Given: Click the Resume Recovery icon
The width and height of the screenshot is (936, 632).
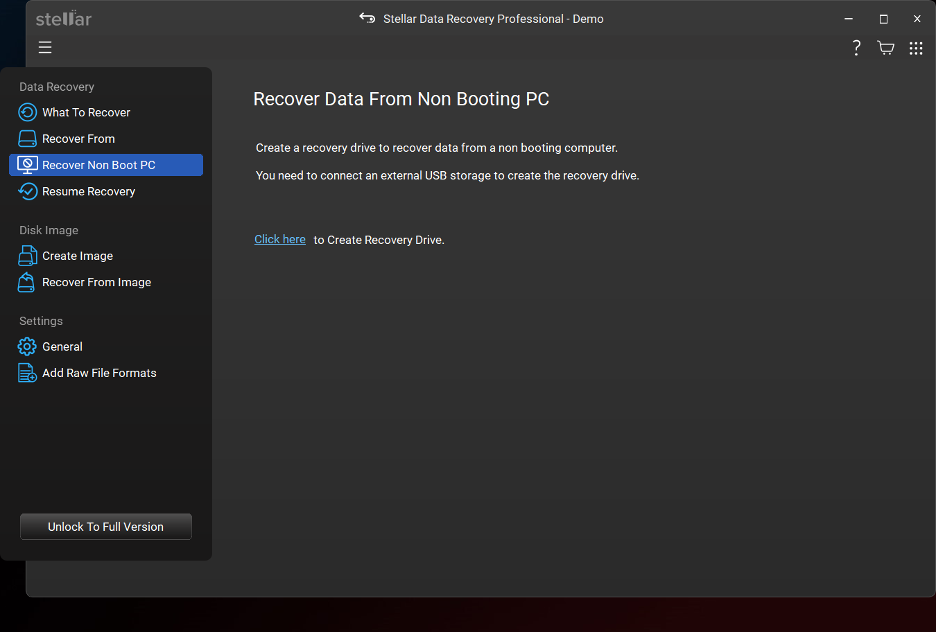Looking at the screenshot, I should coord(27,191).
